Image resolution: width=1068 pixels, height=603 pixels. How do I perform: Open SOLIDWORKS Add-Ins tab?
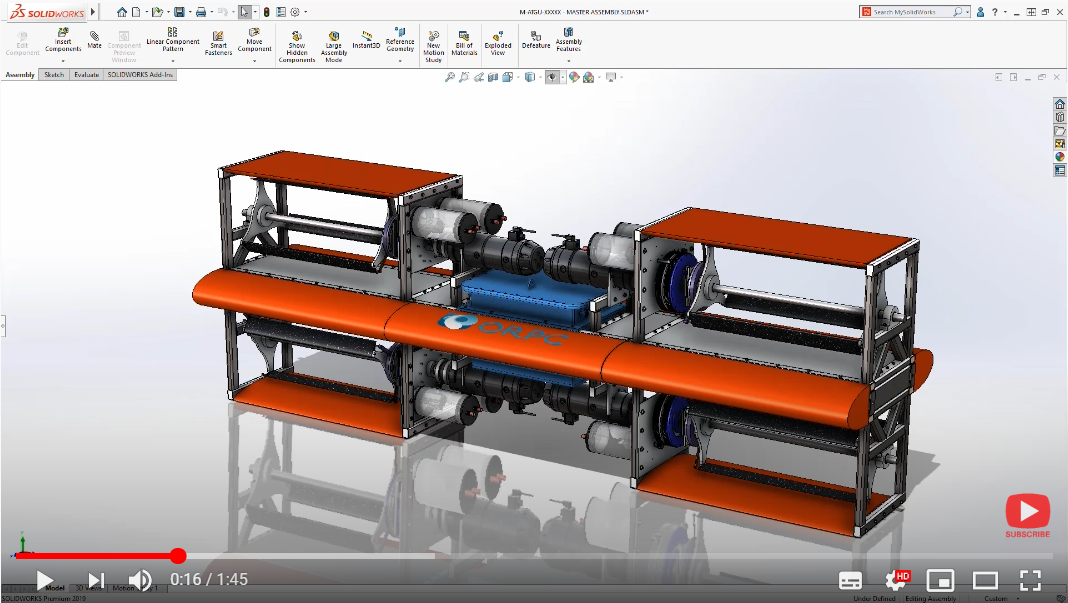pyautogui.click(x=140, y=75)
